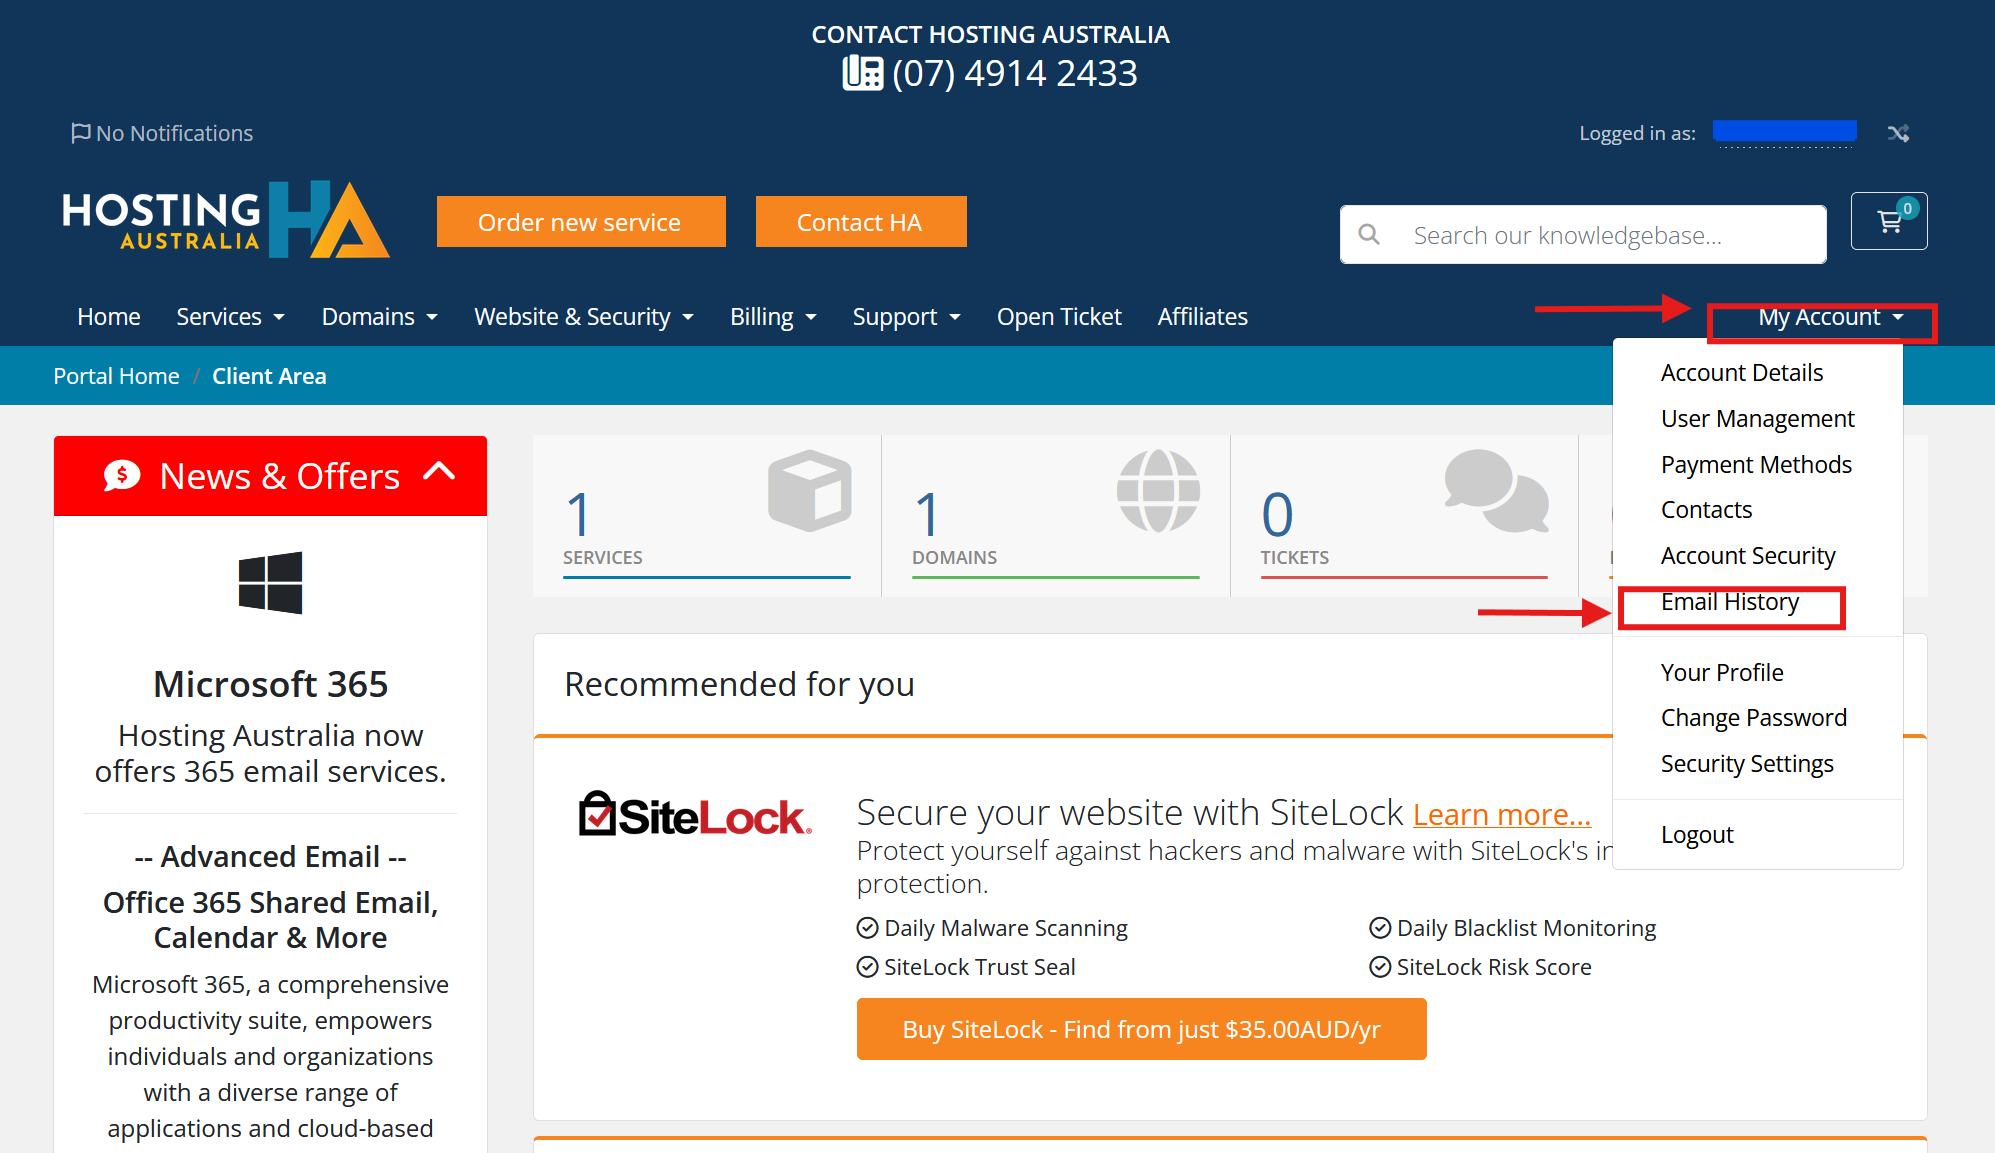The height and width of the screenshot is (1153, 1995).
Task: Select Open Ticket in navigation
Action: coord(1059,317)
